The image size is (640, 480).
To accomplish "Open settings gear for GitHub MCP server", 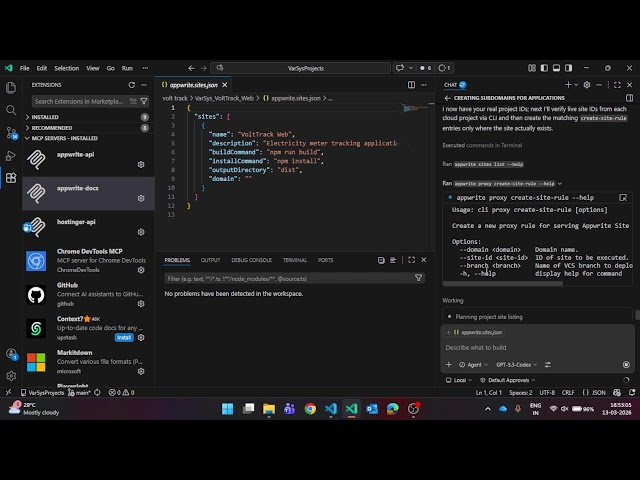I will point(141,304).
